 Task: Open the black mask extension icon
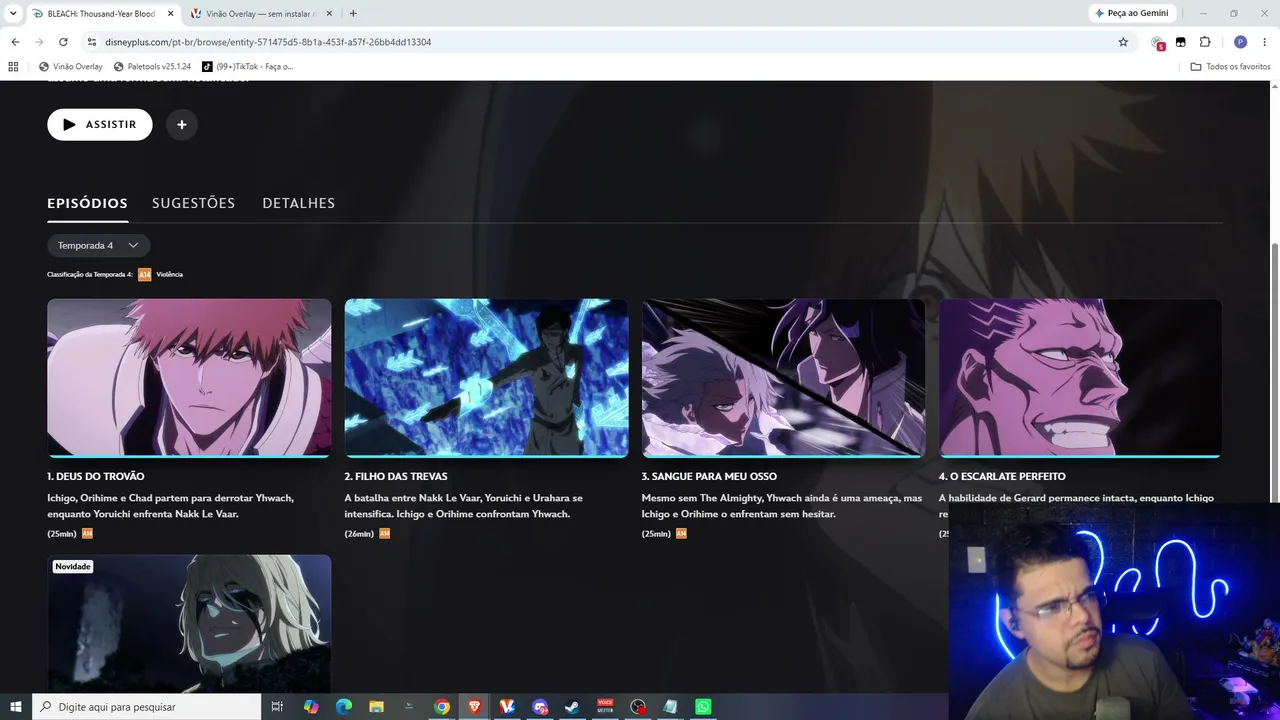[1181, 42]
